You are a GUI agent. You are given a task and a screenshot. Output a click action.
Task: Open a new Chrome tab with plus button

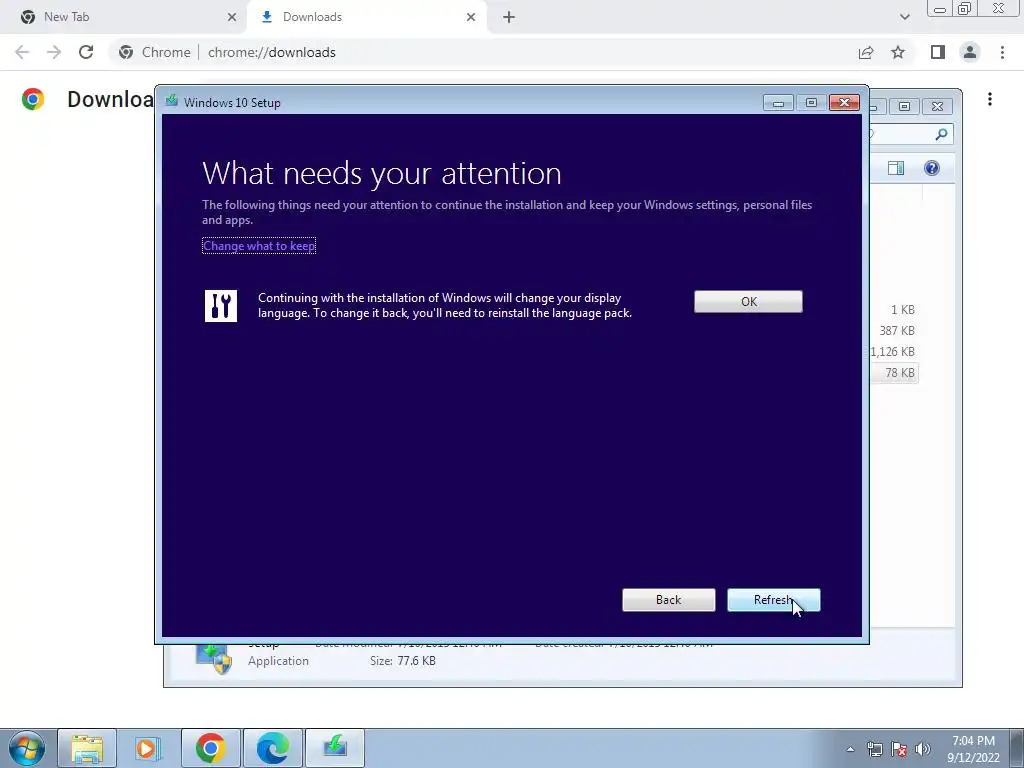pos(509,17)
